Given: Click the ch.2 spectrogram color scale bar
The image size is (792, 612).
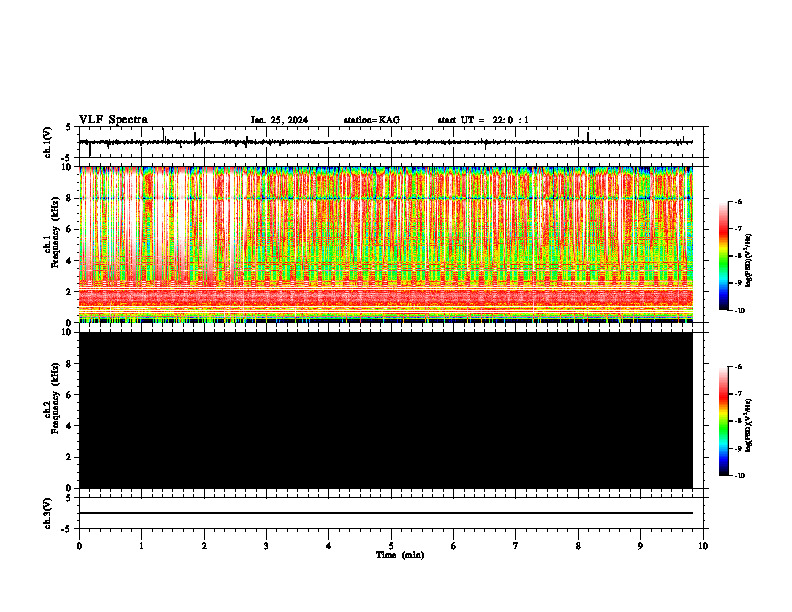Looking at the screenshot, I should [723, 421].
